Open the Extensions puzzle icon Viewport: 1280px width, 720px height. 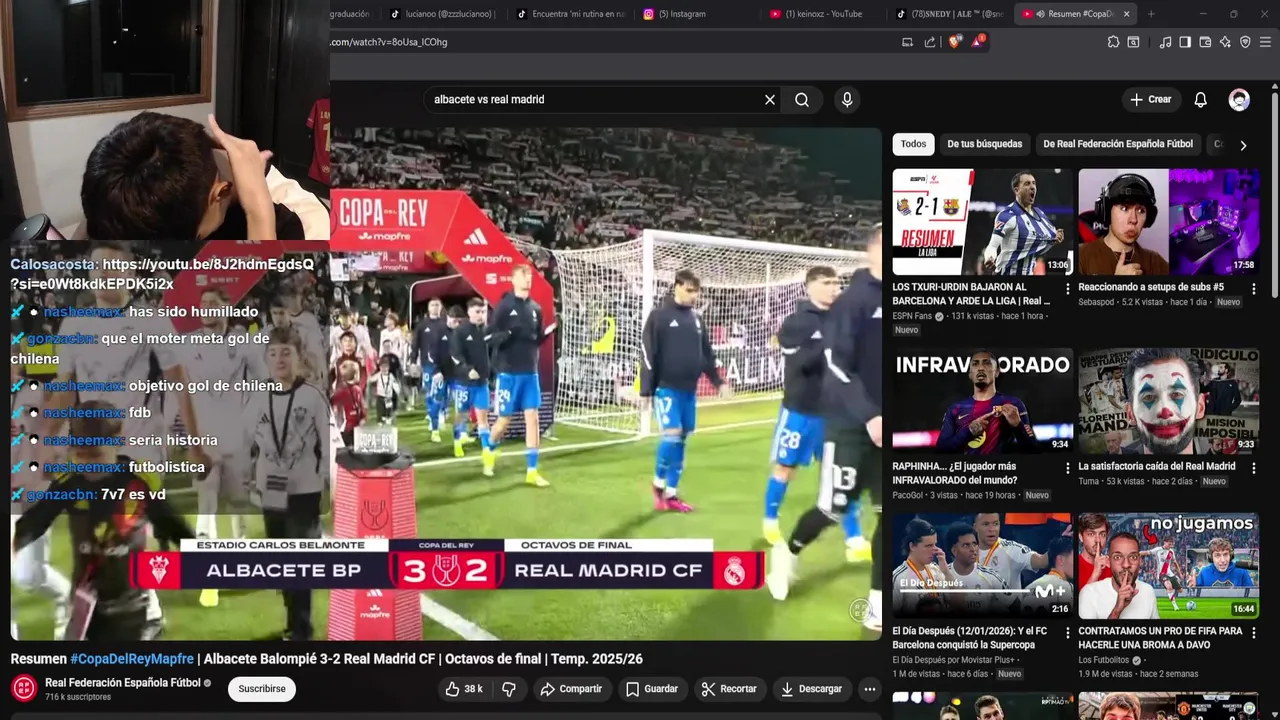click(x=1113, y=42)
